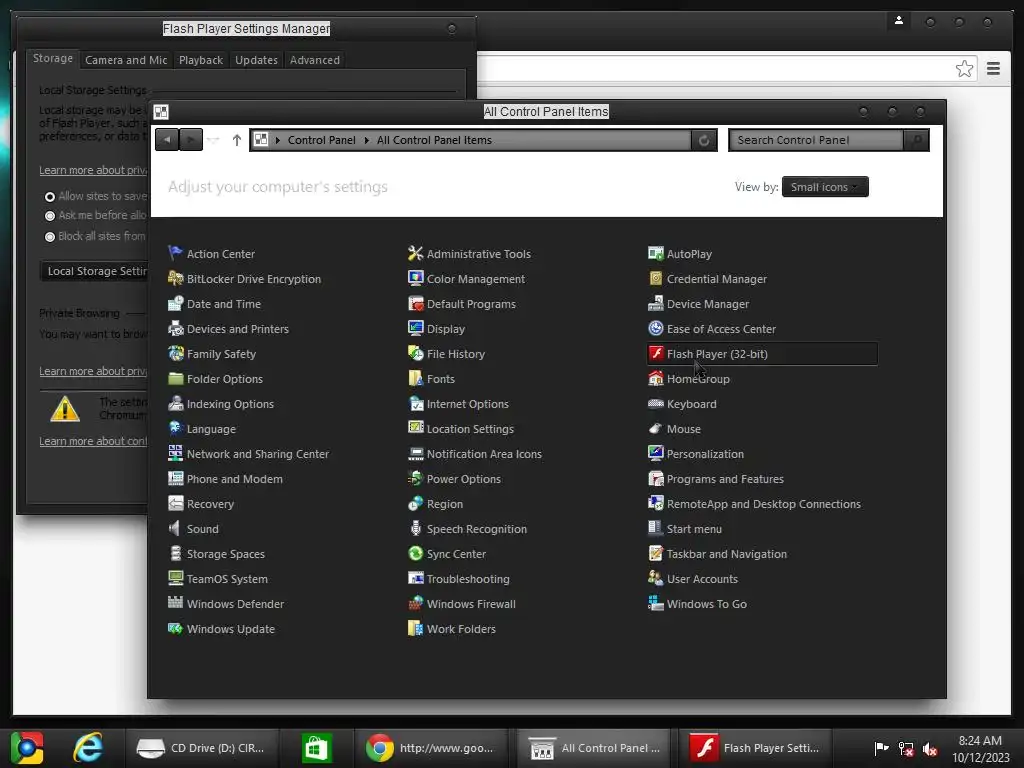The width and height of the screenshot is (1024, 768).
Task: Click the Search Control Panel field
Action: pos(816,140)
